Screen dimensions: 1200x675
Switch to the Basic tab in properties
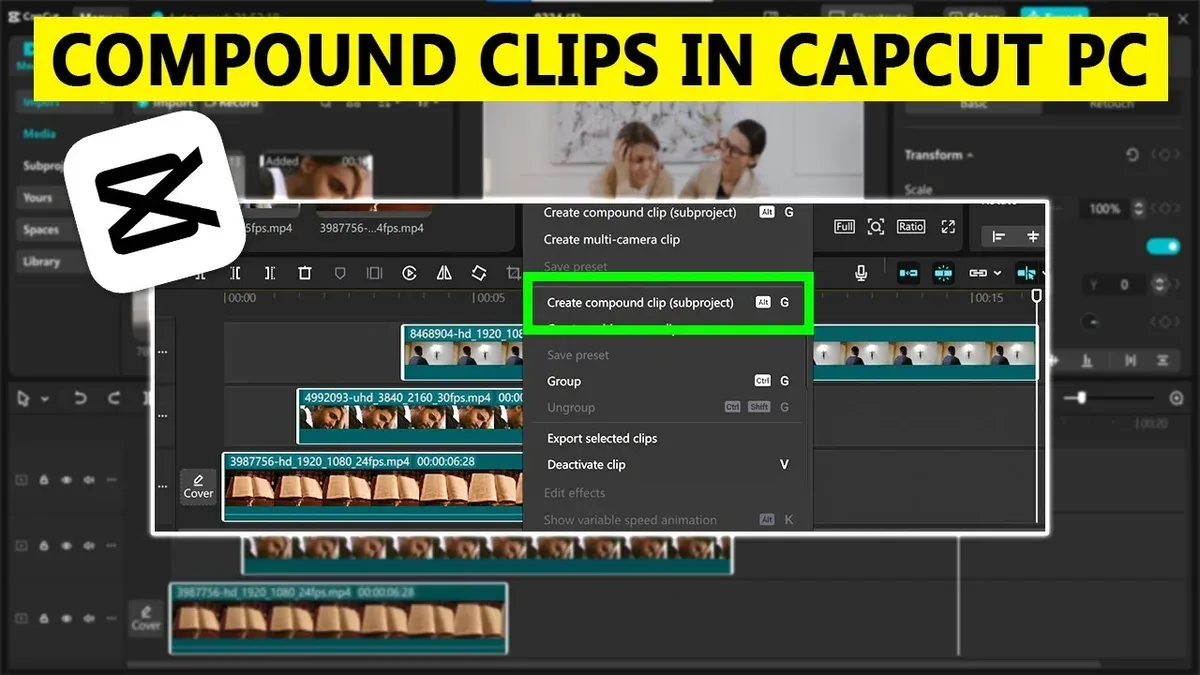tap(973, 104)
